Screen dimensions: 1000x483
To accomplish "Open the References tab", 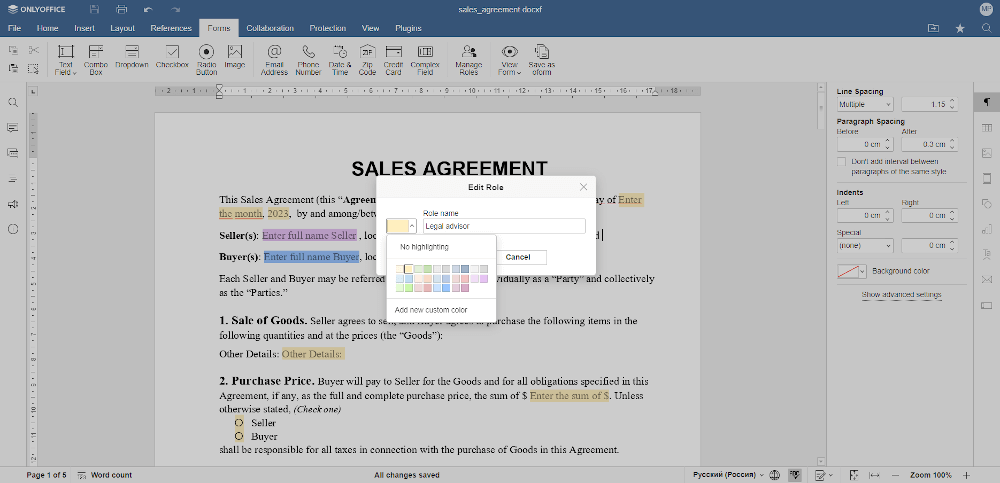I will coord(171,29).
